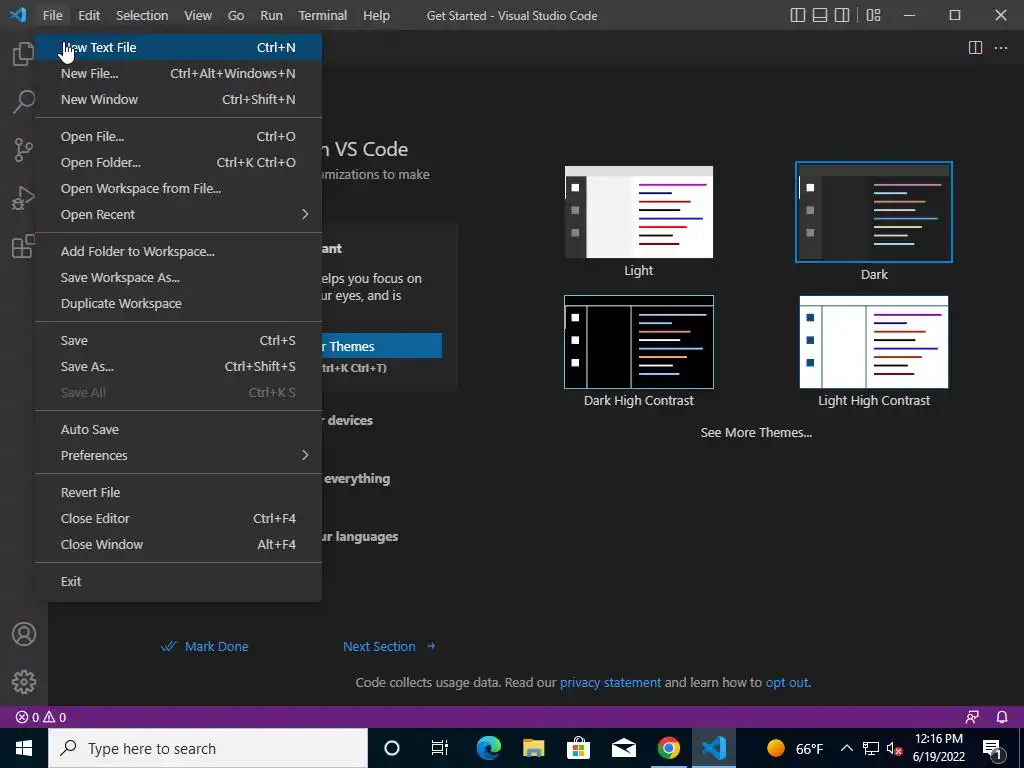1024x768 pixels.
Task: Click Next Section link
Action: [x=389, y=647]
